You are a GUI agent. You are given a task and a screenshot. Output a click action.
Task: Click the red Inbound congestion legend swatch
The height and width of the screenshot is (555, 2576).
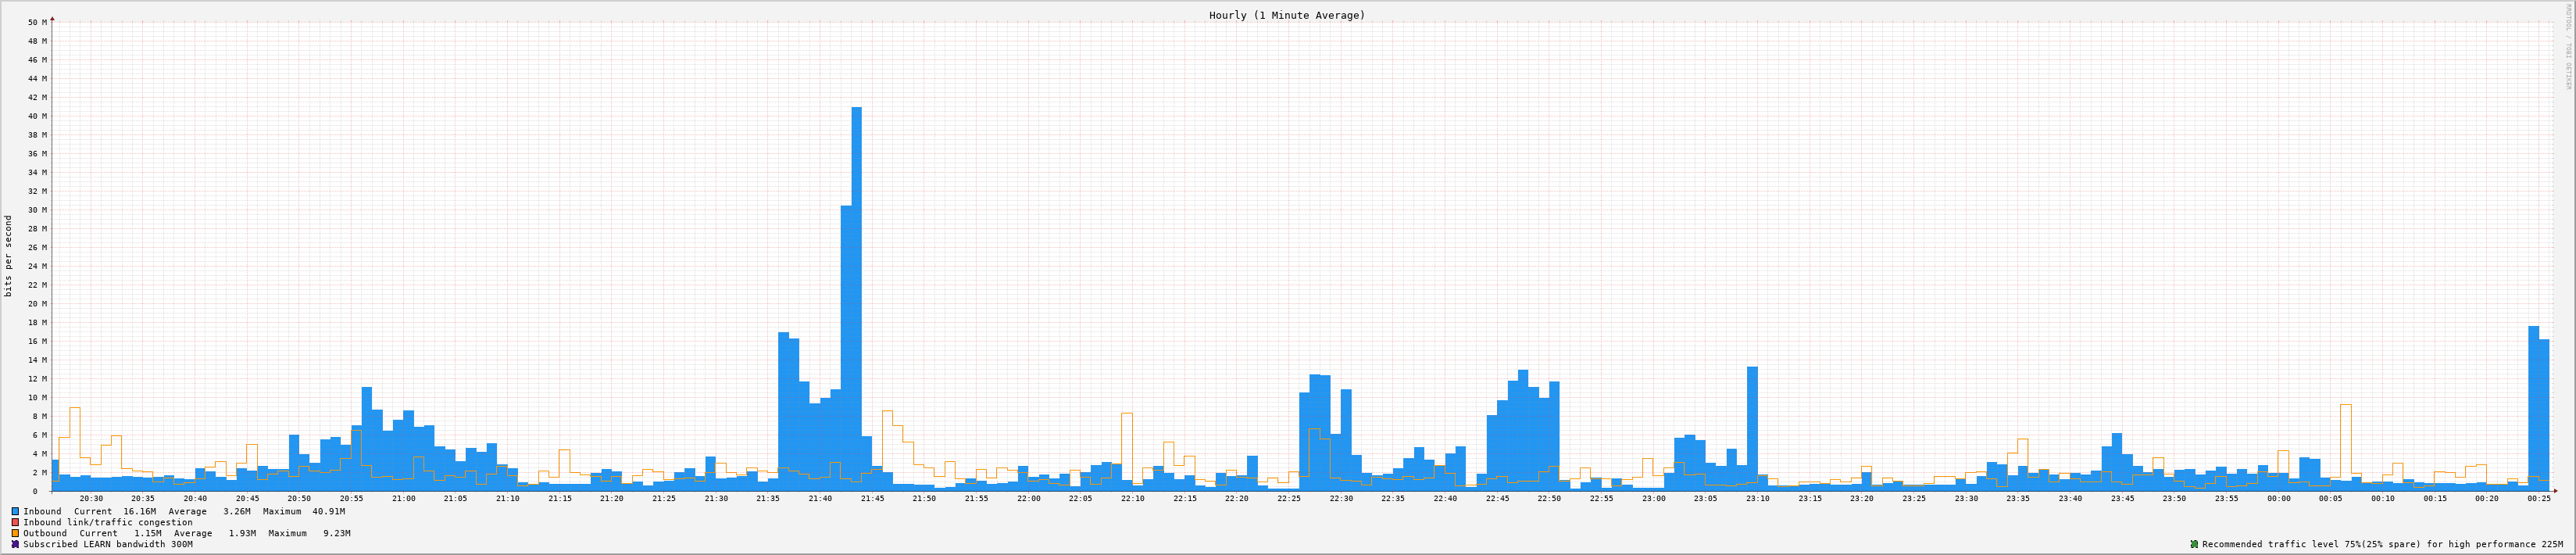pos(15,522)
